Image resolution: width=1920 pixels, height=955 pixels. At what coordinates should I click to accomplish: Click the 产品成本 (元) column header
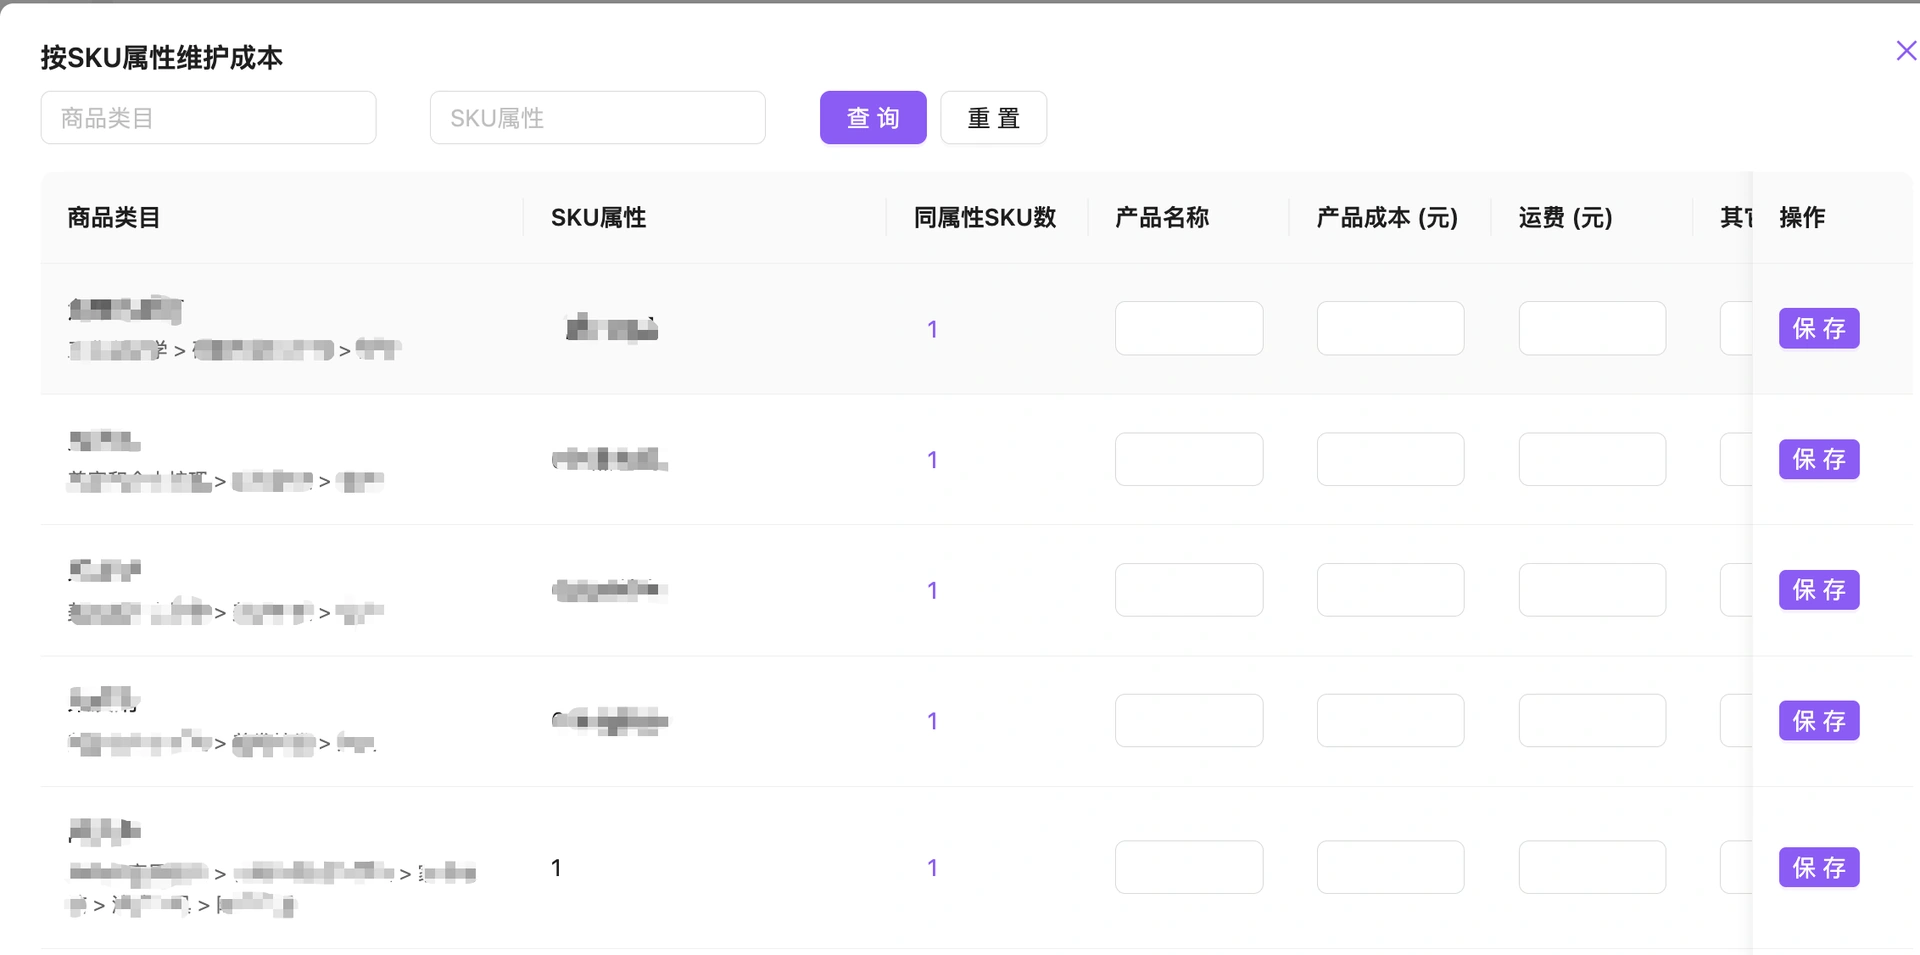1387,217
